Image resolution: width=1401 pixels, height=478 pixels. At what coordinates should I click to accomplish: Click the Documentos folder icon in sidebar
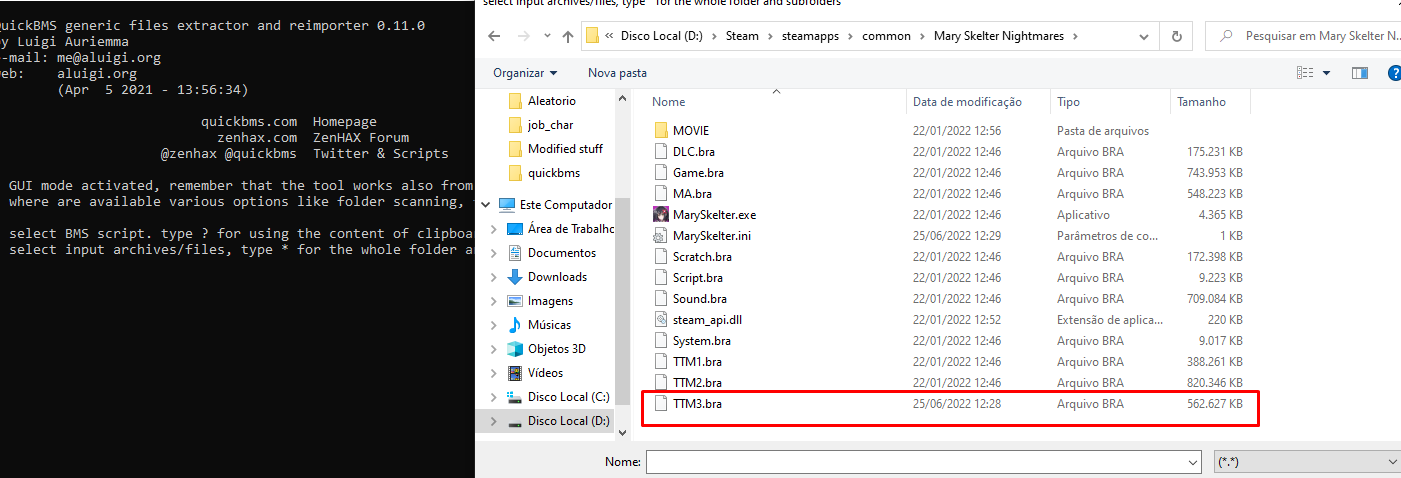click(x=515, y=253)
